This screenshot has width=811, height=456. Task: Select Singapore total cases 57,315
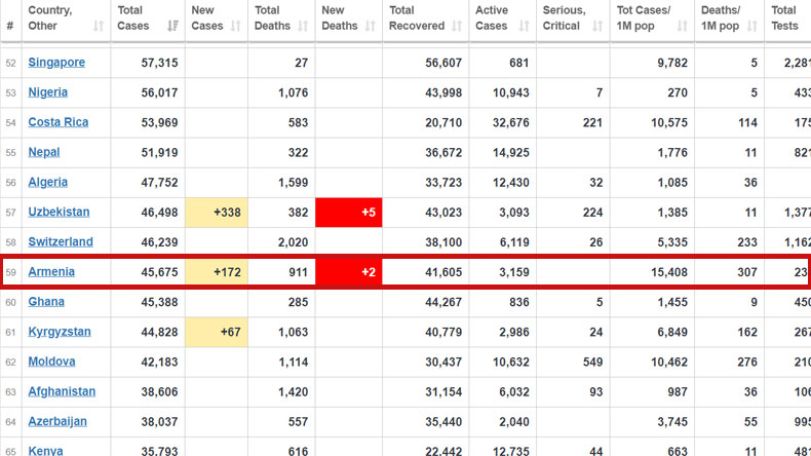click(x=159, y=63)
